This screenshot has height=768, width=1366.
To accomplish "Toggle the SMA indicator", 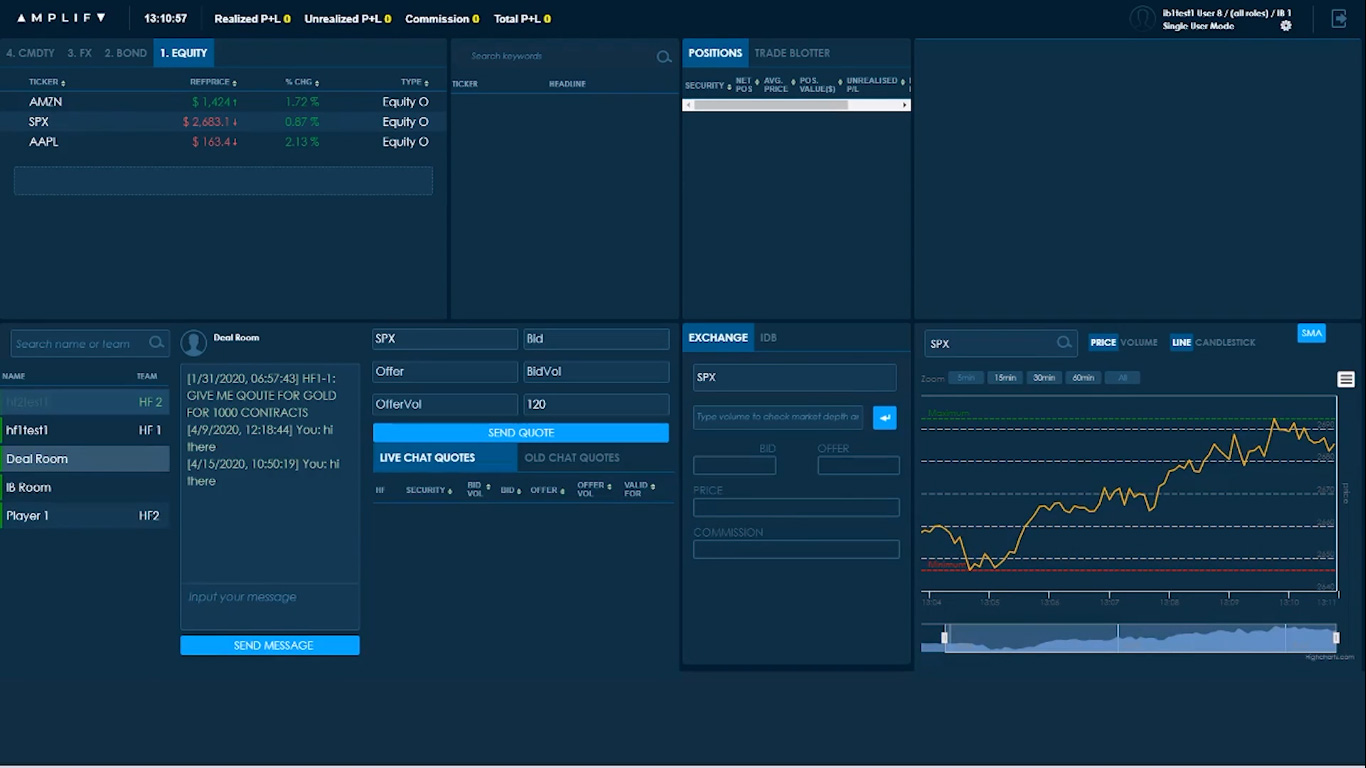I will click(x=1311, y=333).
